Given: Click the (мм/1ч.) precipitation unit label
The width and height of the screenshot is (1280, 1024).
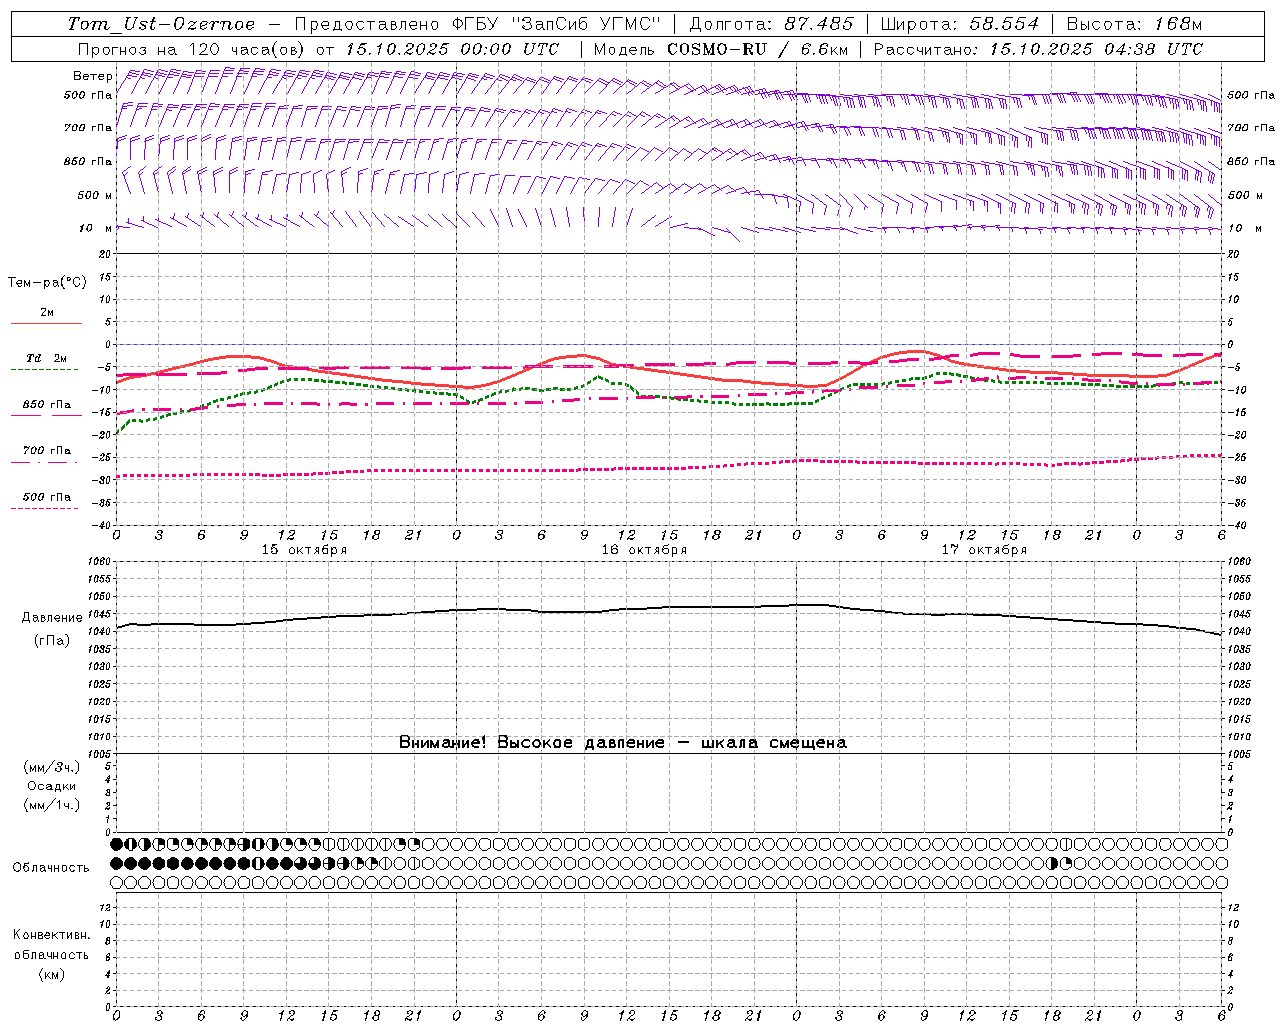Looking at the screenshot, I should [x=52, y=805].
